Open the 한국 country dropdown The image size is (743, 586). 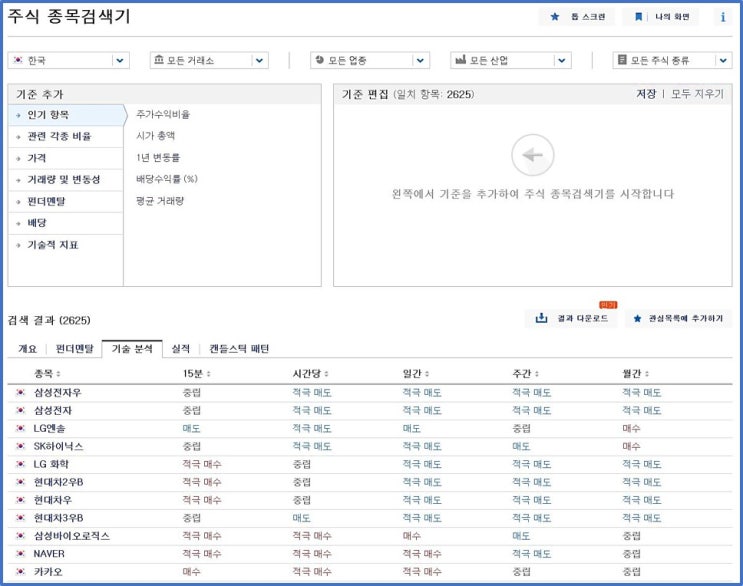[68, 60]
